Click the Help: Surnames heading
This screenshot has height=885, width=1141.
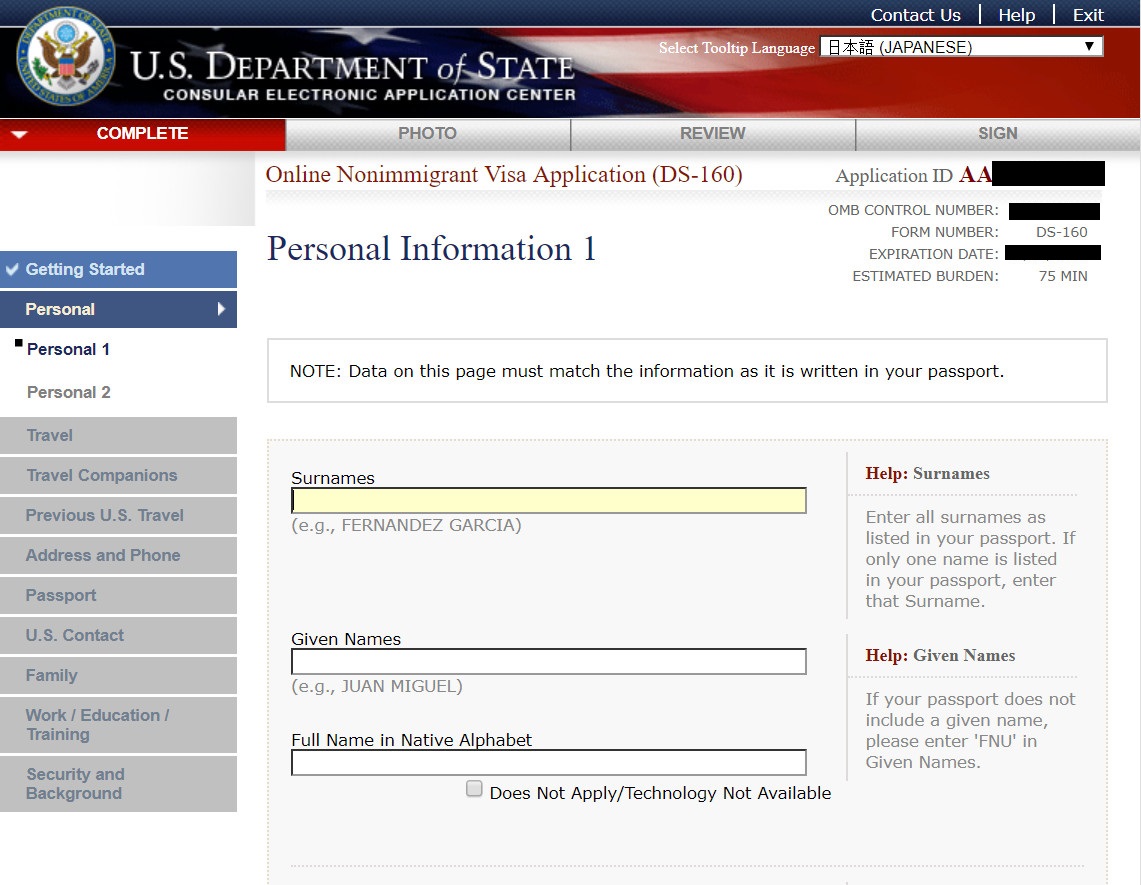927,474
